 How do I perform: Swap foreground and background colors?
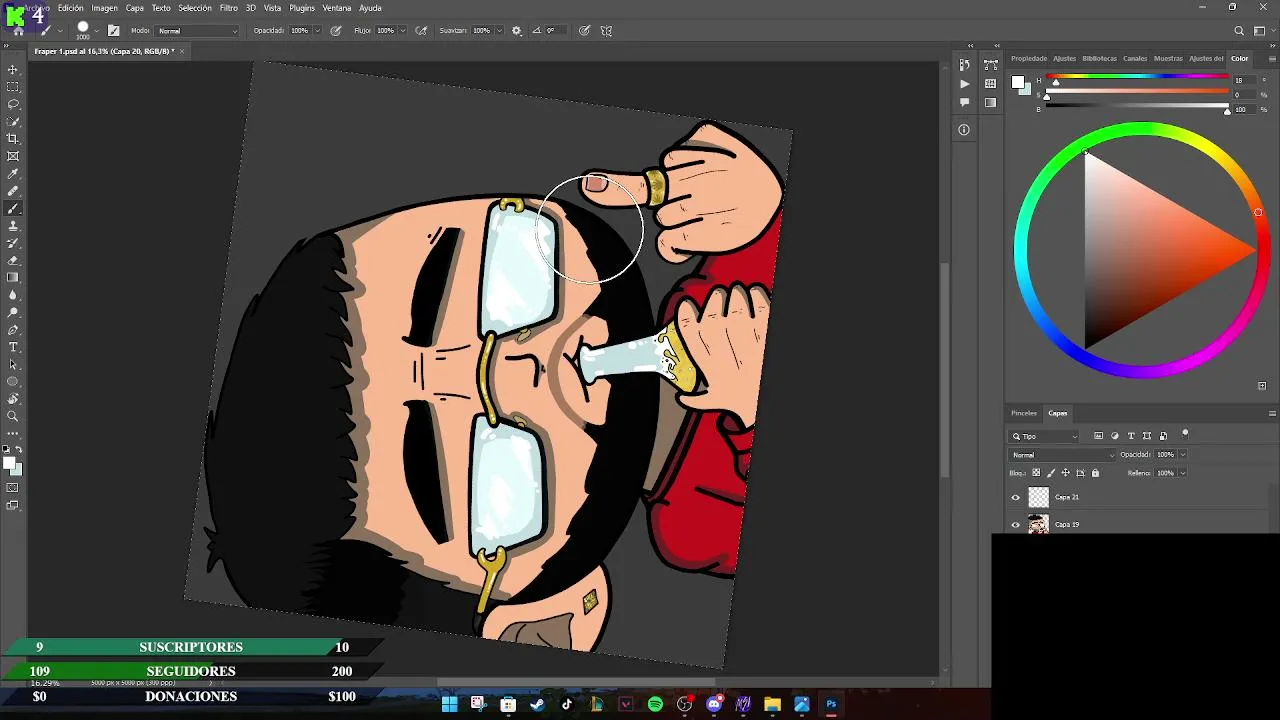18,450
